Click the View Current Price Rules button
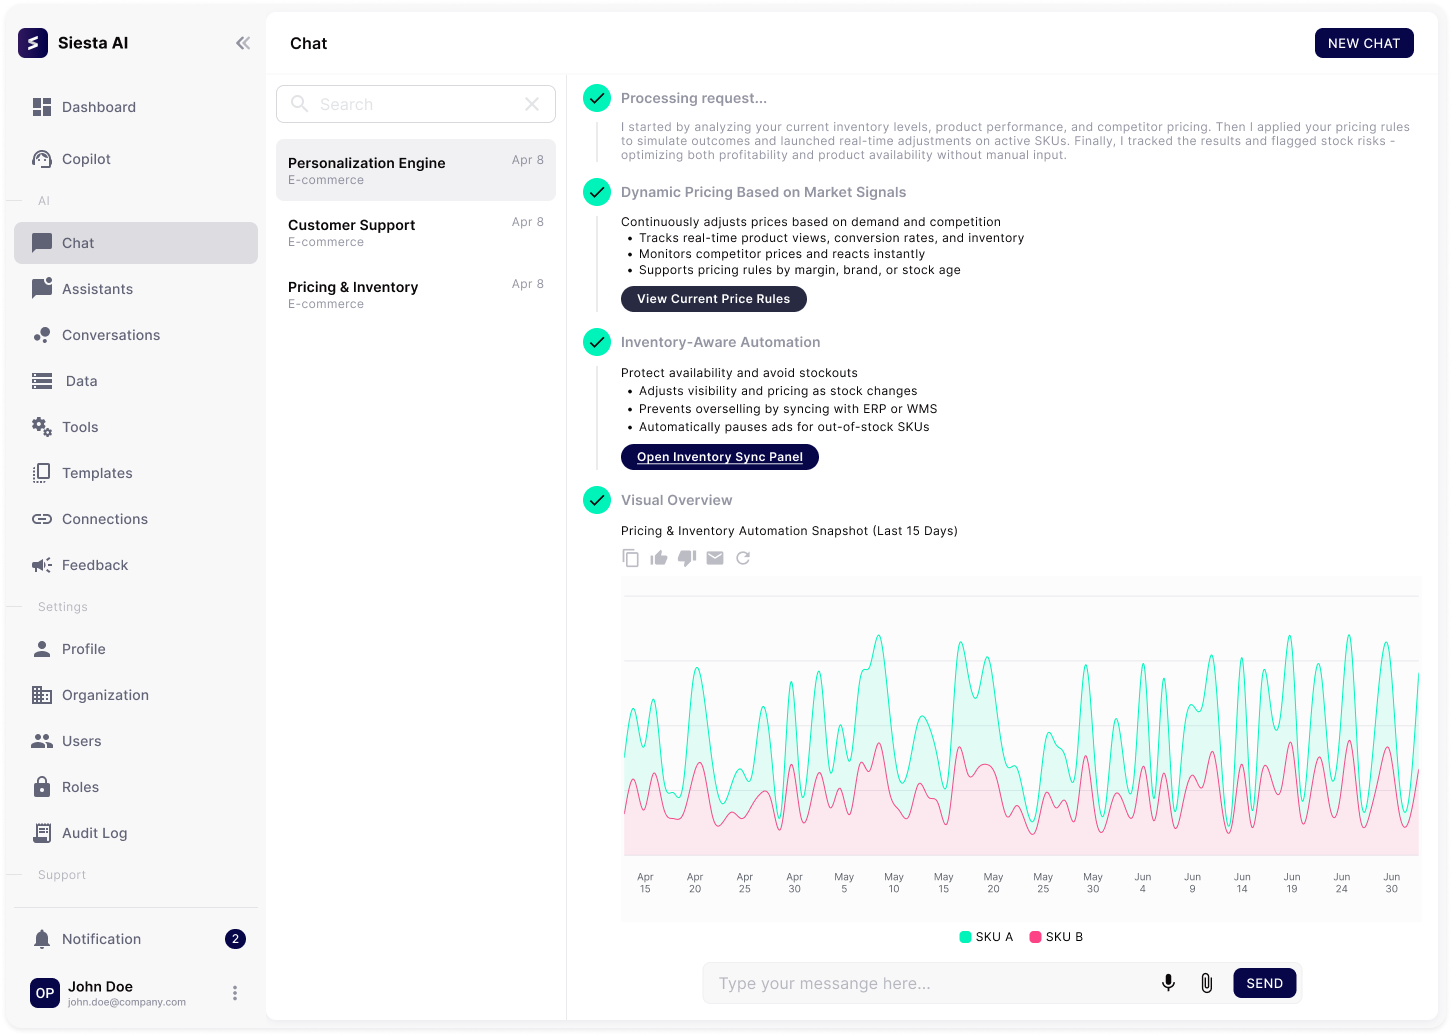This screenshot has height=1036, width=1452. pyautogui.click(x=713, y=299)
